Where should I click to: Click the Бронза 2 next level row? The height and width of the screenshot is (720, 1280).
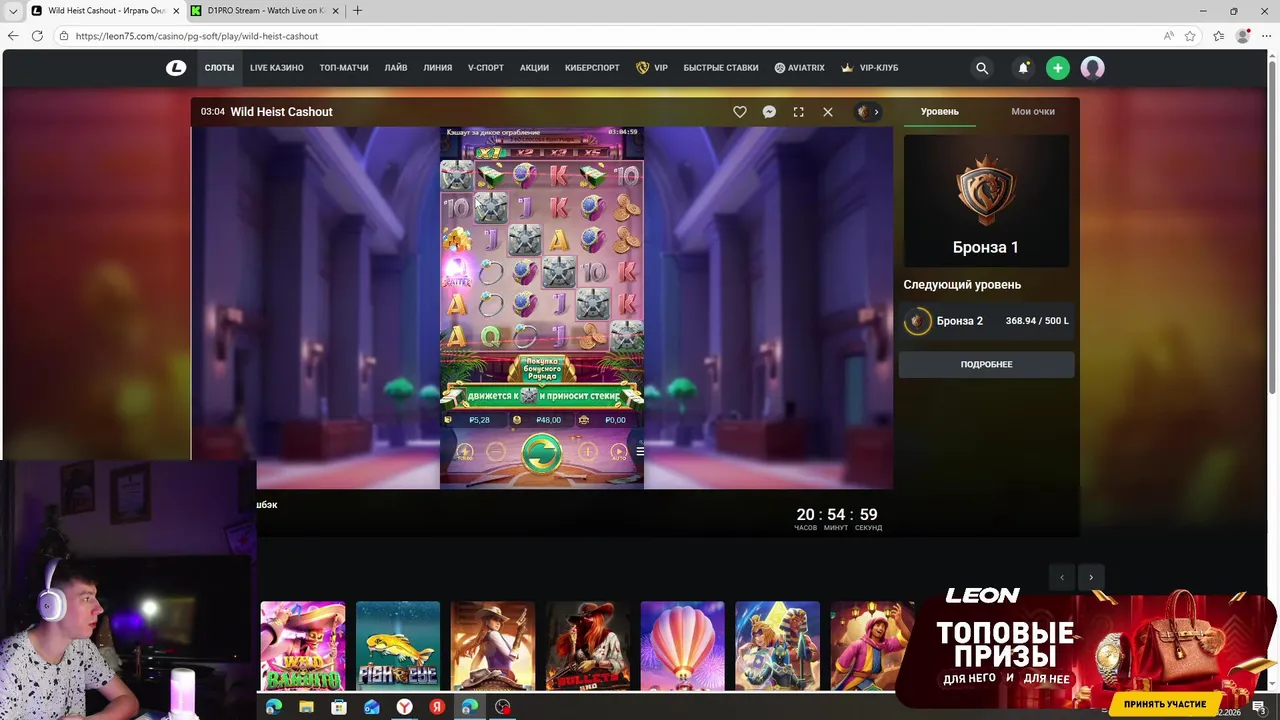(987, 321)
